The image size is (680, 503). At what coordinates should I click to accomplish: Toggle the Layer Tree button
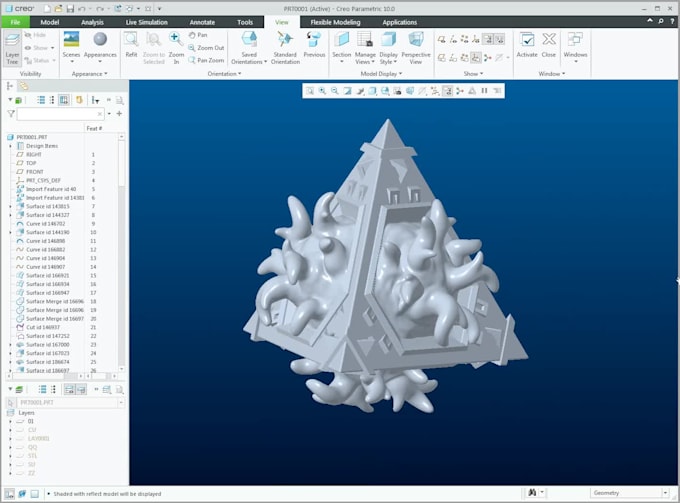click(x=12, y=49)
